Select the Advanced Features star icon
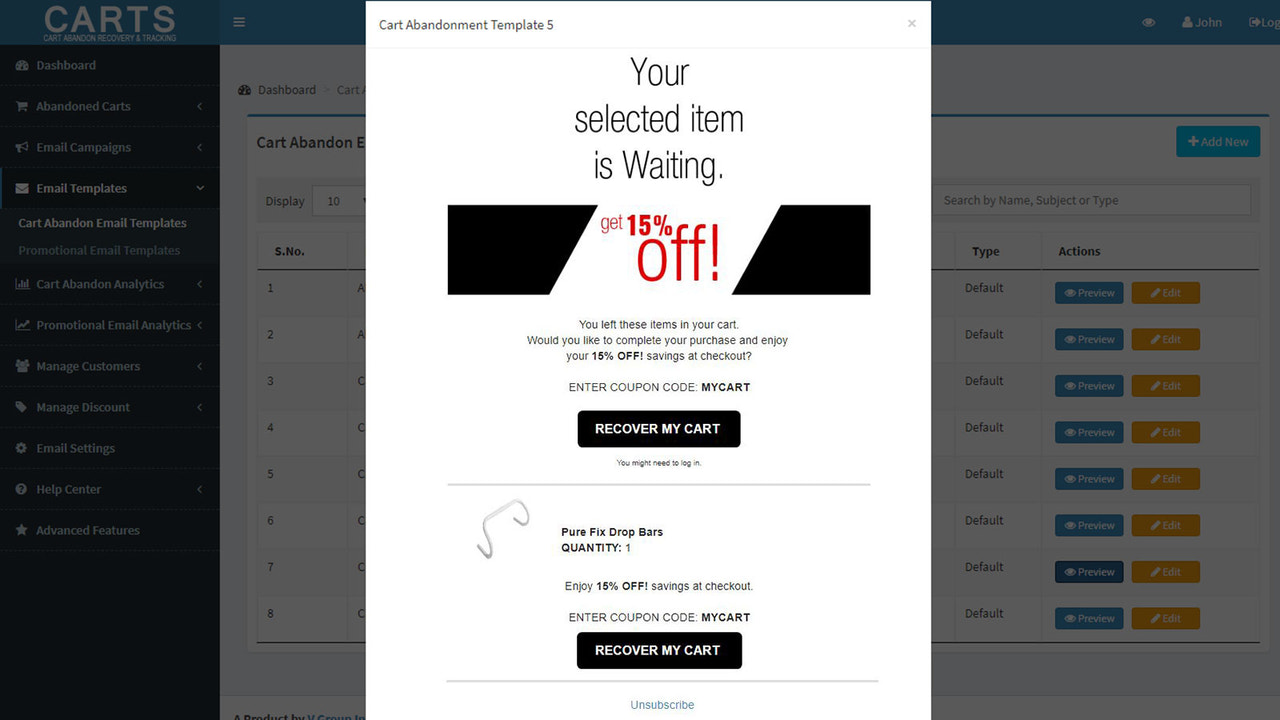The width and height of the screenshot is (1280, 720). click(23, 530)
